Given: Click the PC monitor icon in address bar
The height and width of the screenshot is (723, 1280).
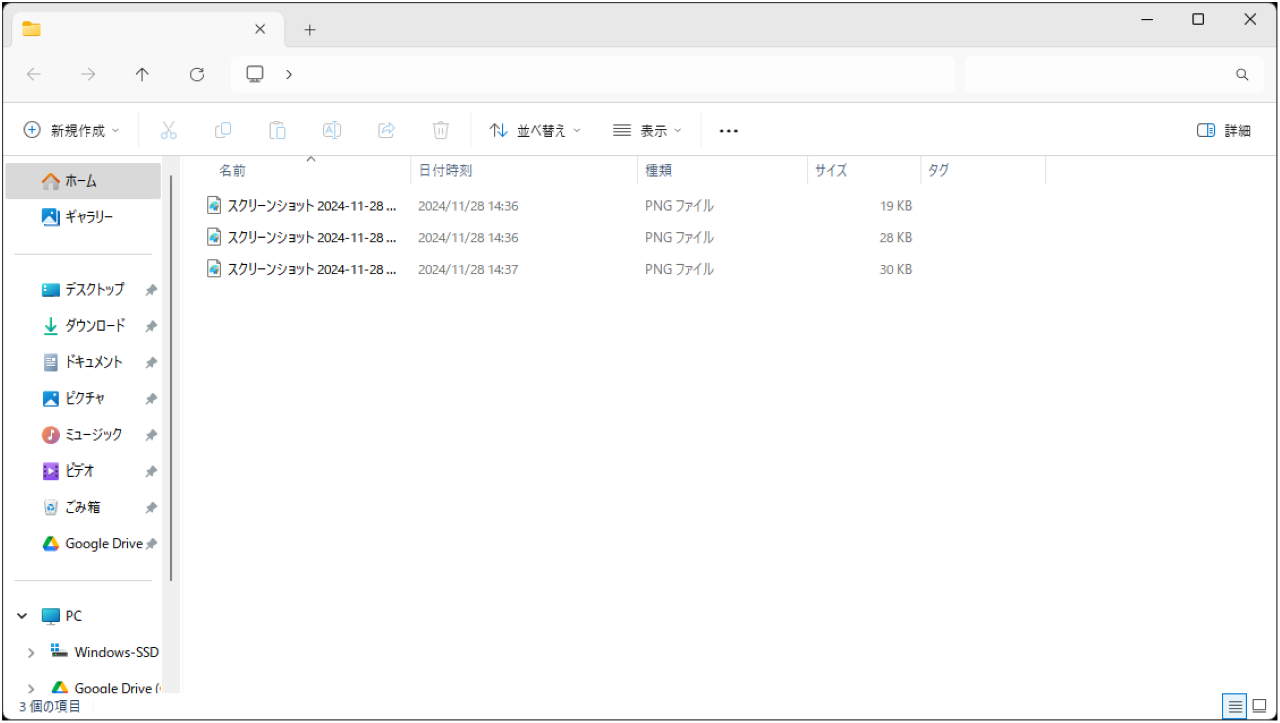Looking at the screenshot, I should (x=255, y=74).
